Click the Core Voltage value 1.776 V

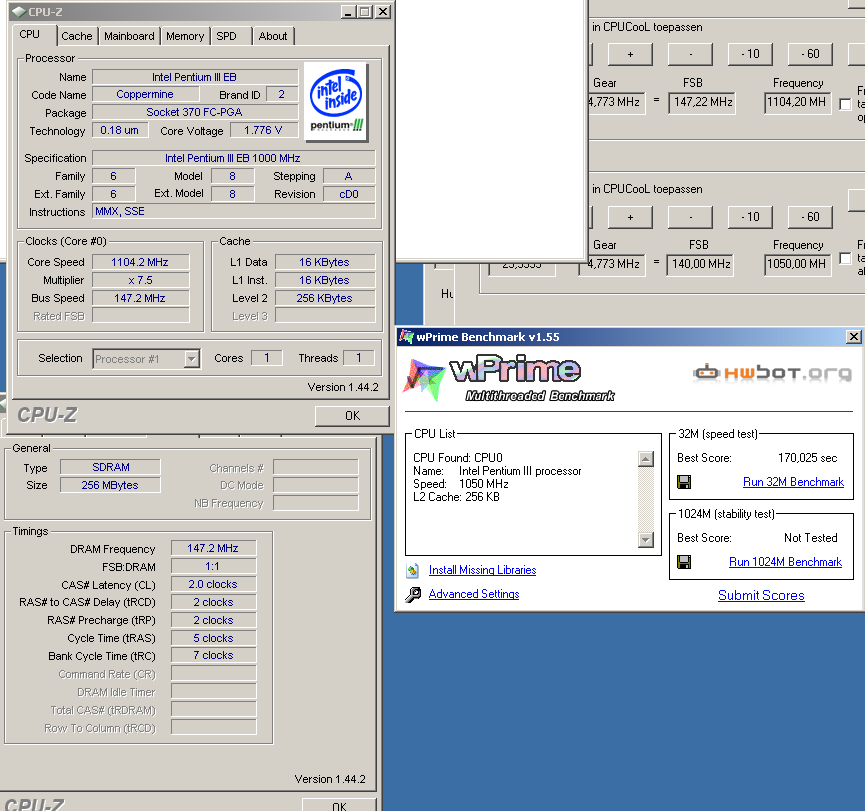tap(263, 130)
